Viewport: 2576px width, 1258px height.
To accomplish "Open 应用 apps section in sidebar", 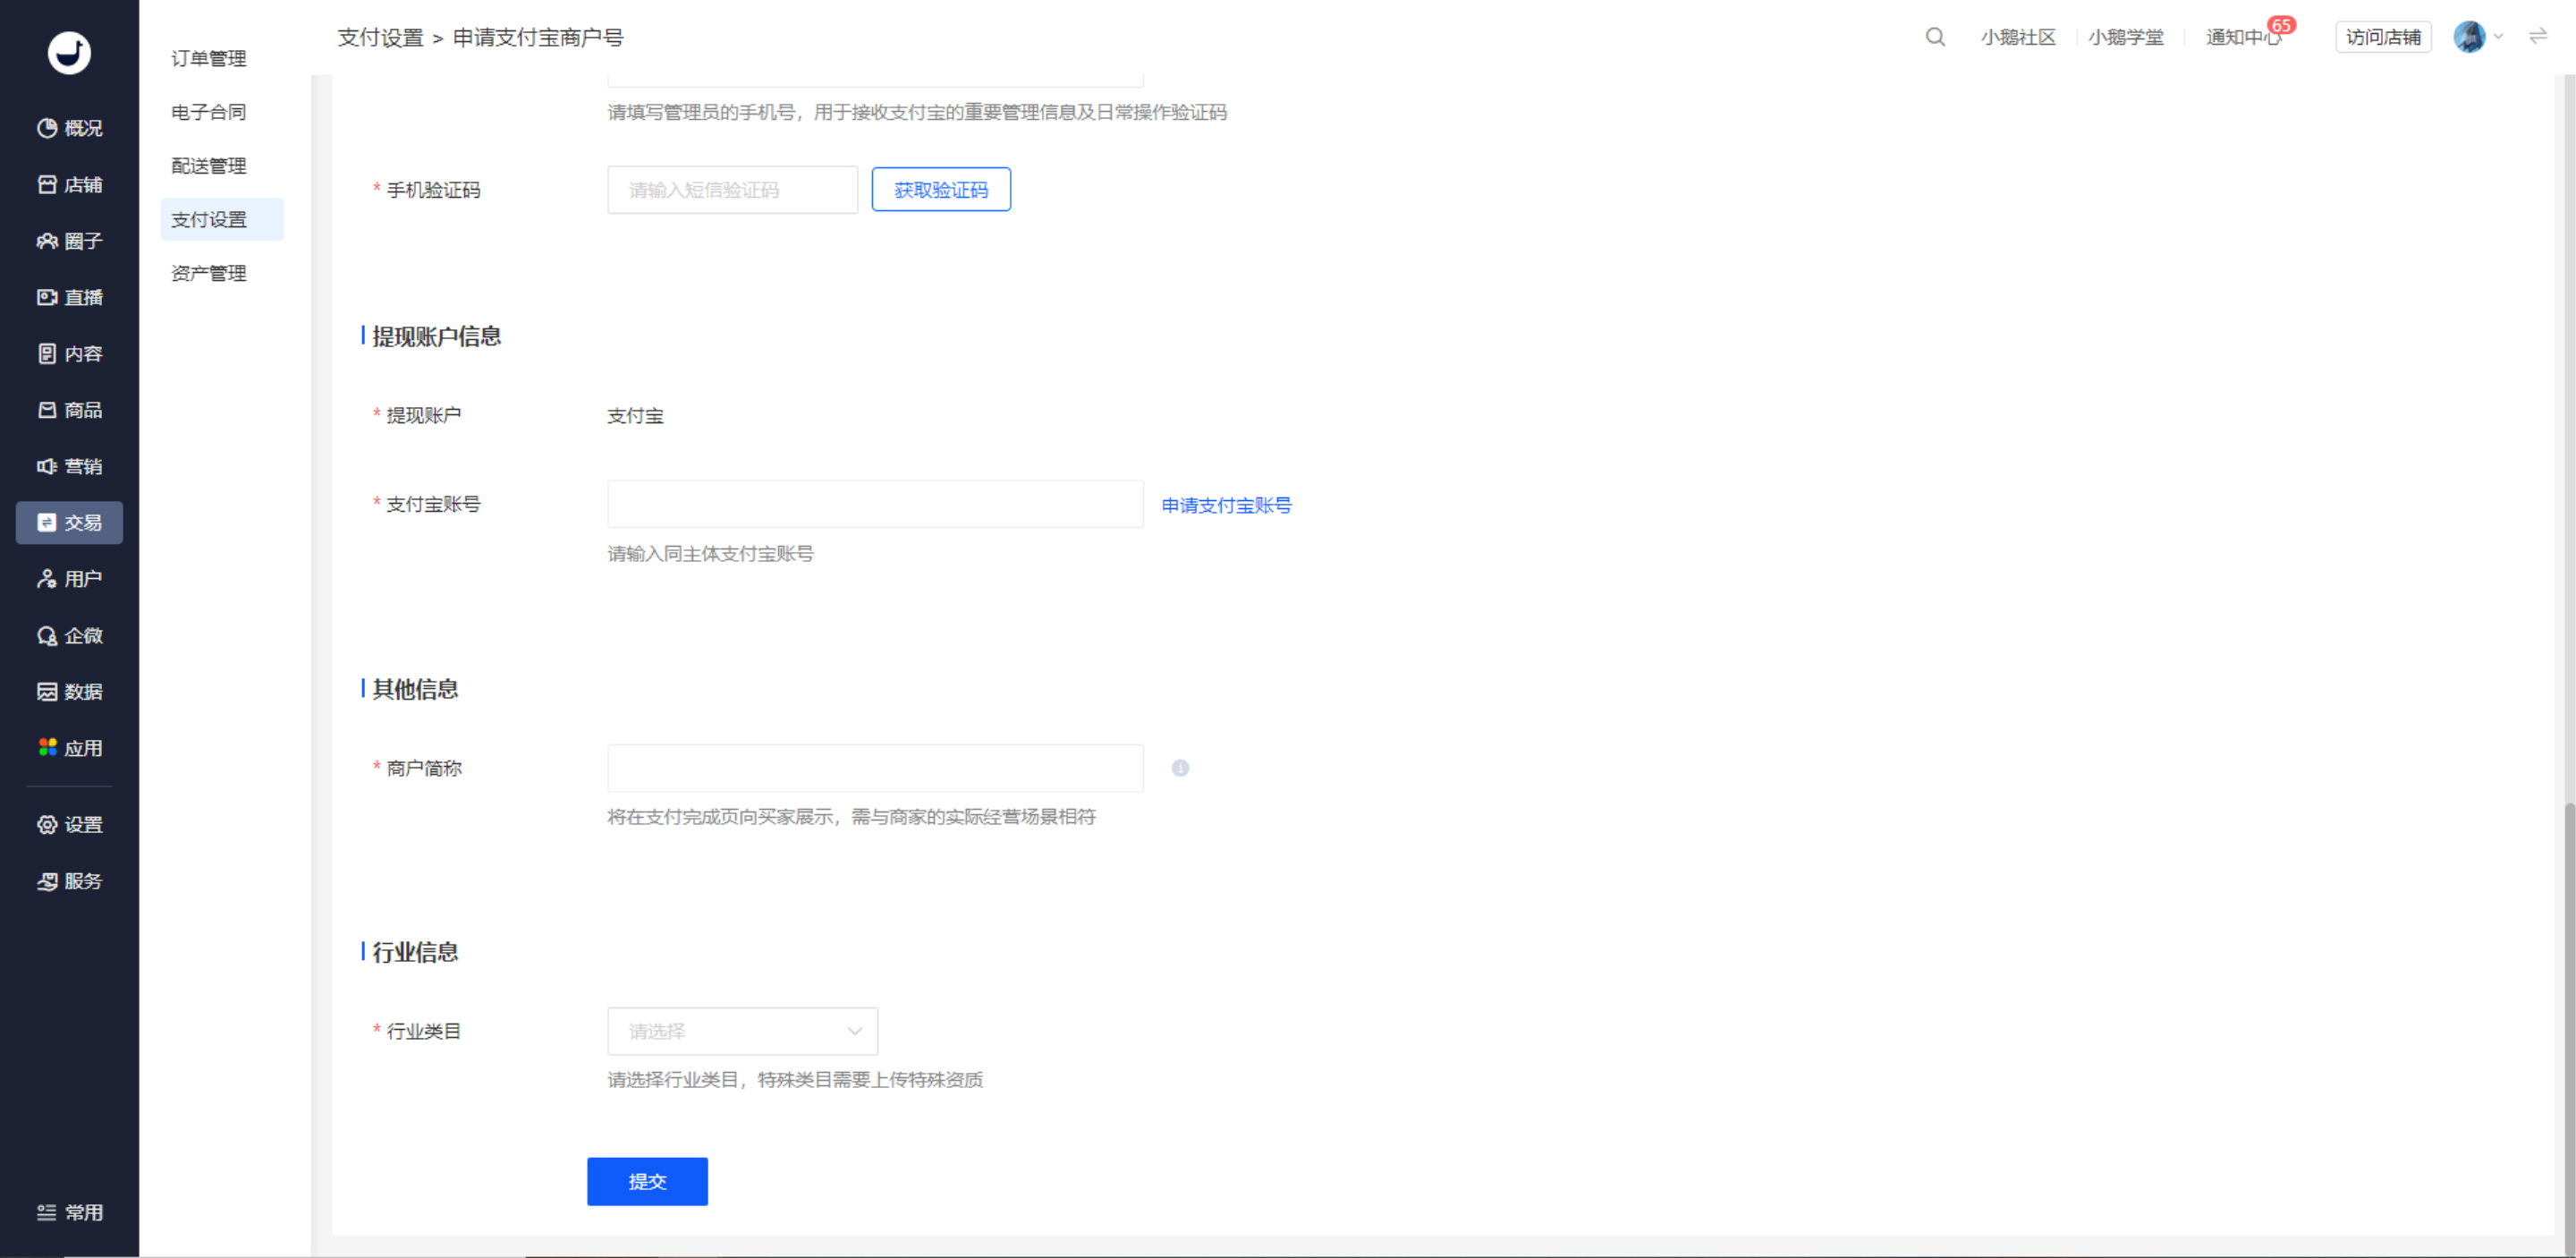I will pyautogui.click(x=69, y=748).
